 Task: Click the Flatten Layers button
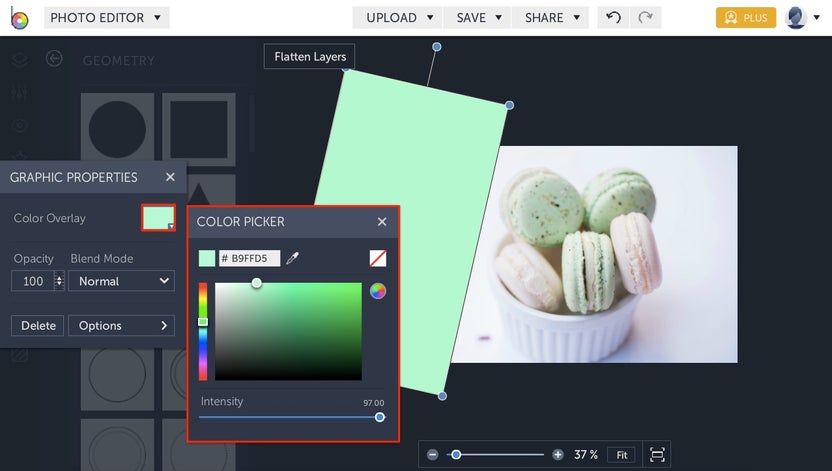pyautogui.click(x=309, y=56)
